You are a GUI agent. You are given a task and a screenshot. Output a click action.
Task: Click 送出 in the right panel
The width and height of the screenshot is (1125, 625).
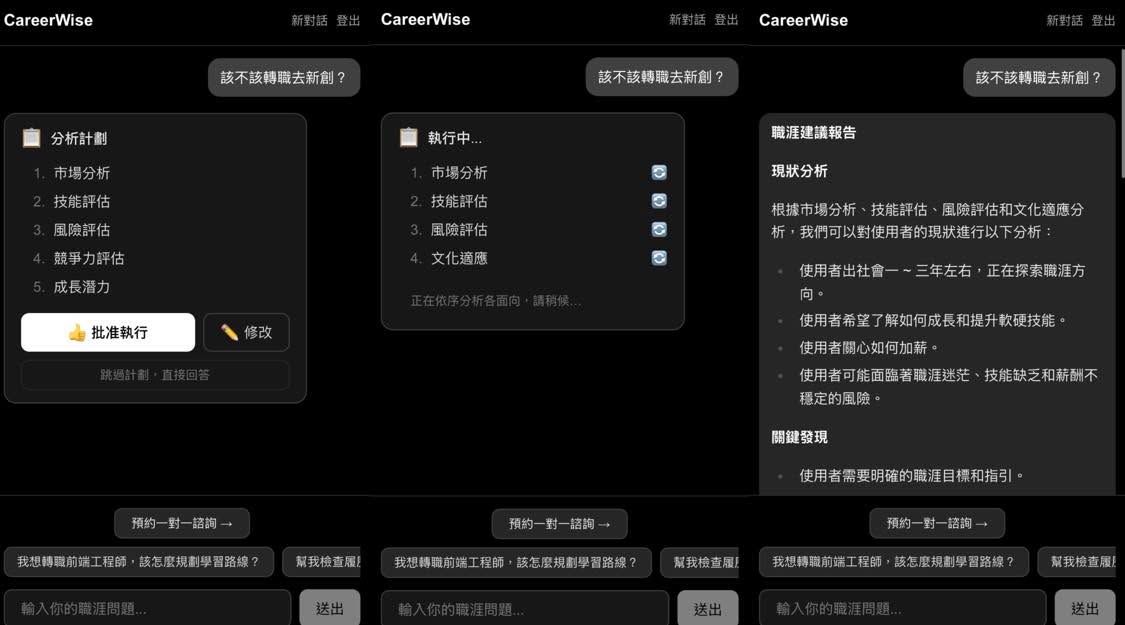click(1085, 608)
